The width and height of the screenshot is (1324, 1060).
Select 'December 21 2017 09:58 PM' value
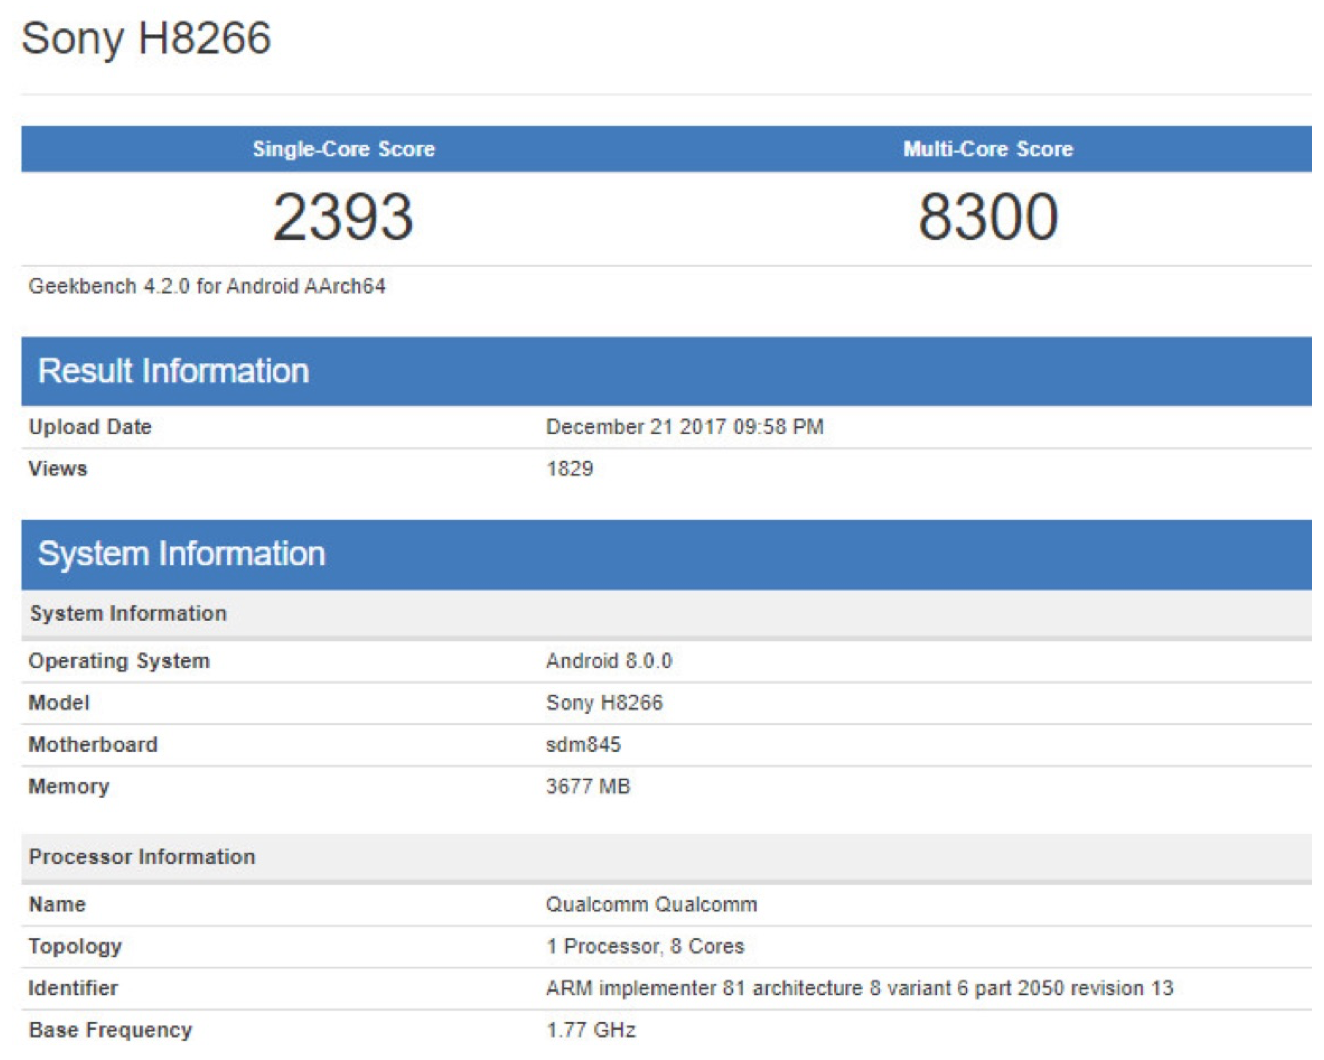pyautogui.click(x=685, y=427)
